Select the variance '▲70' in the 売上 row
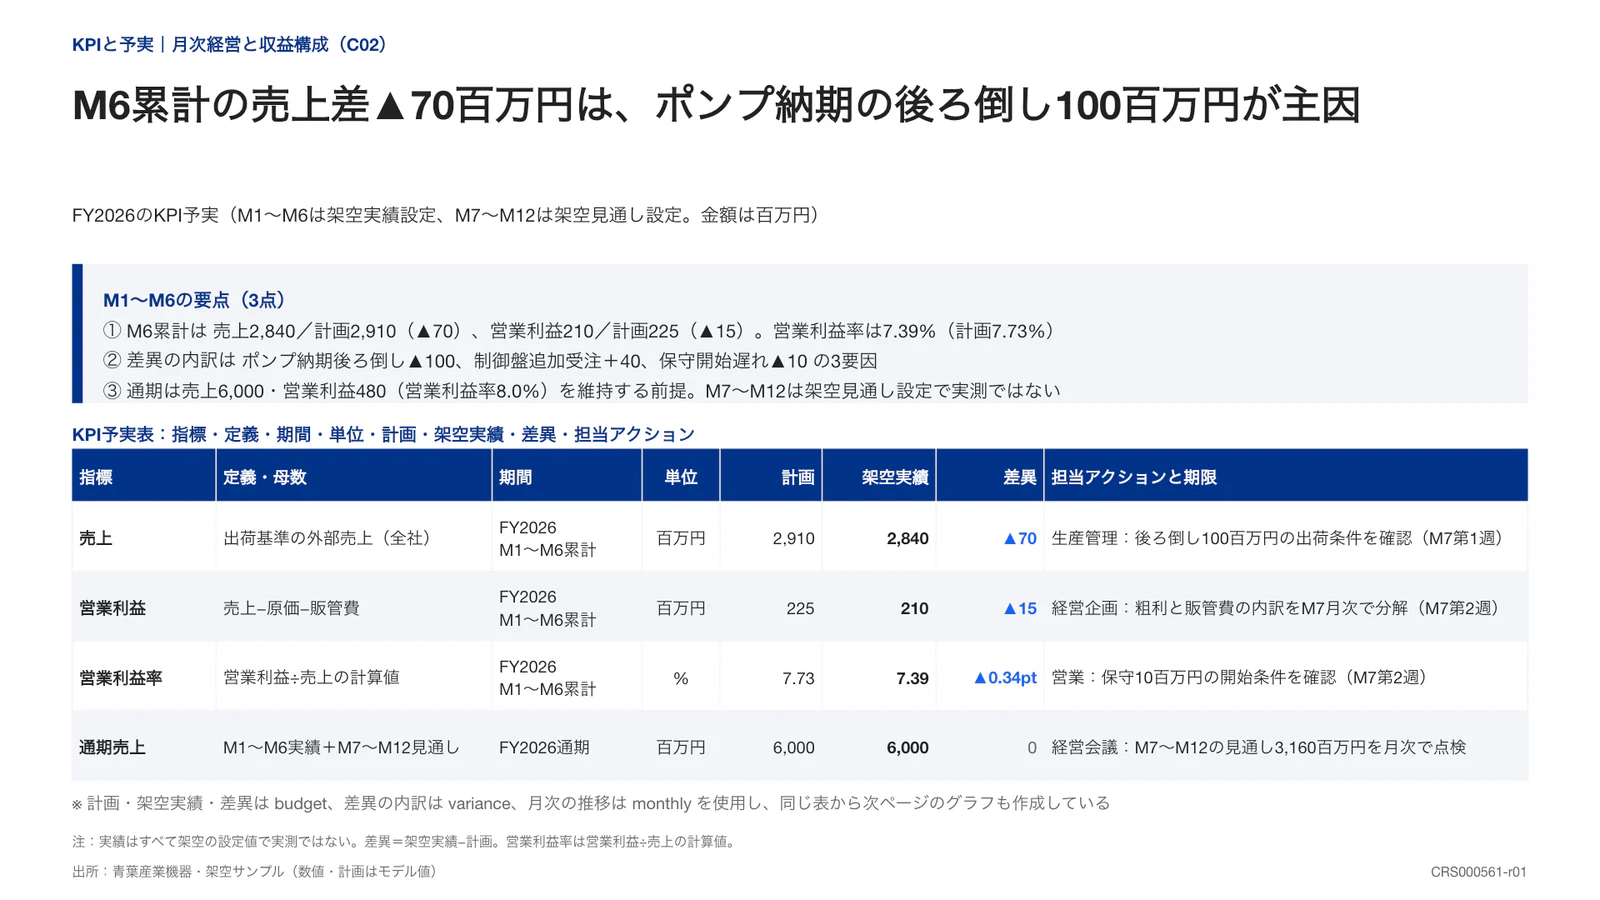Image resolution: width=1600 pixels, height=900 pixels. tap(1019, 538)
